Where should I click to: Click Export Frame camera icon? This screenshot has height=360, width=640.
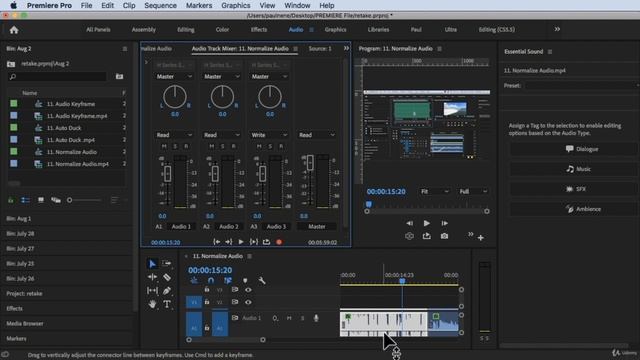(444, 236)
